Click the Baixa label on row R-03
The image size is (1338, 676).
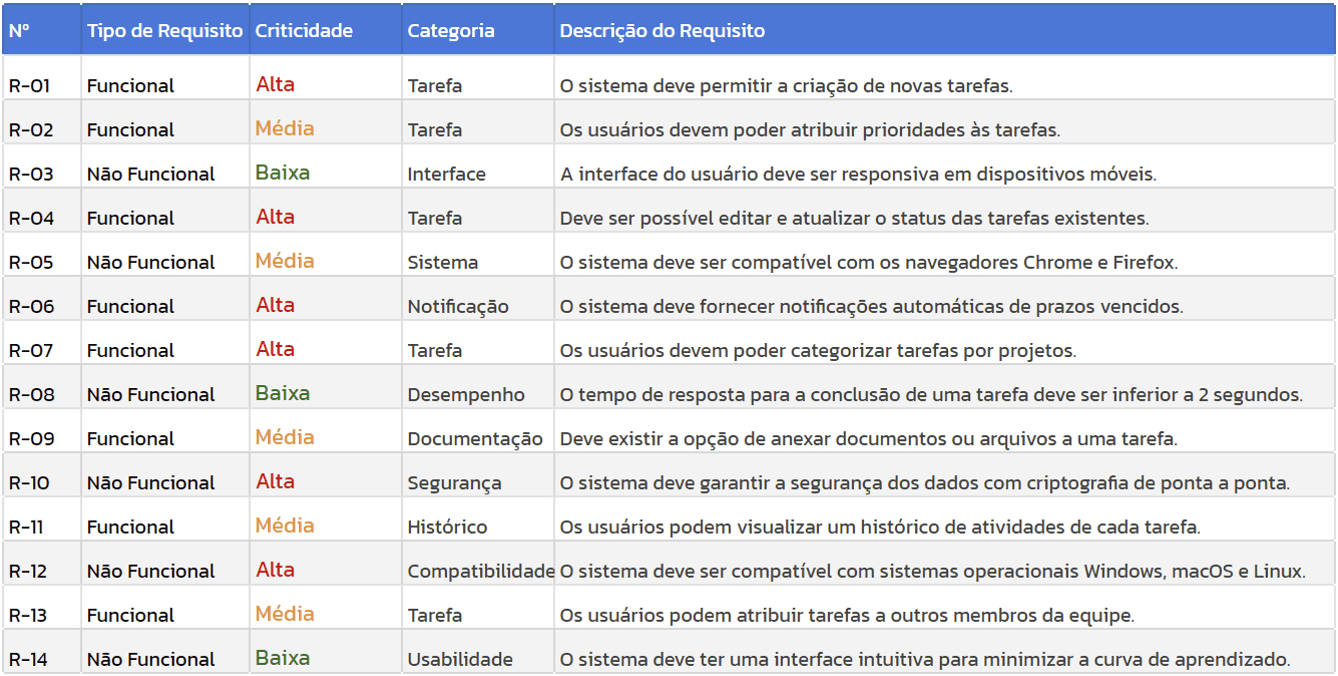point(284,171)
